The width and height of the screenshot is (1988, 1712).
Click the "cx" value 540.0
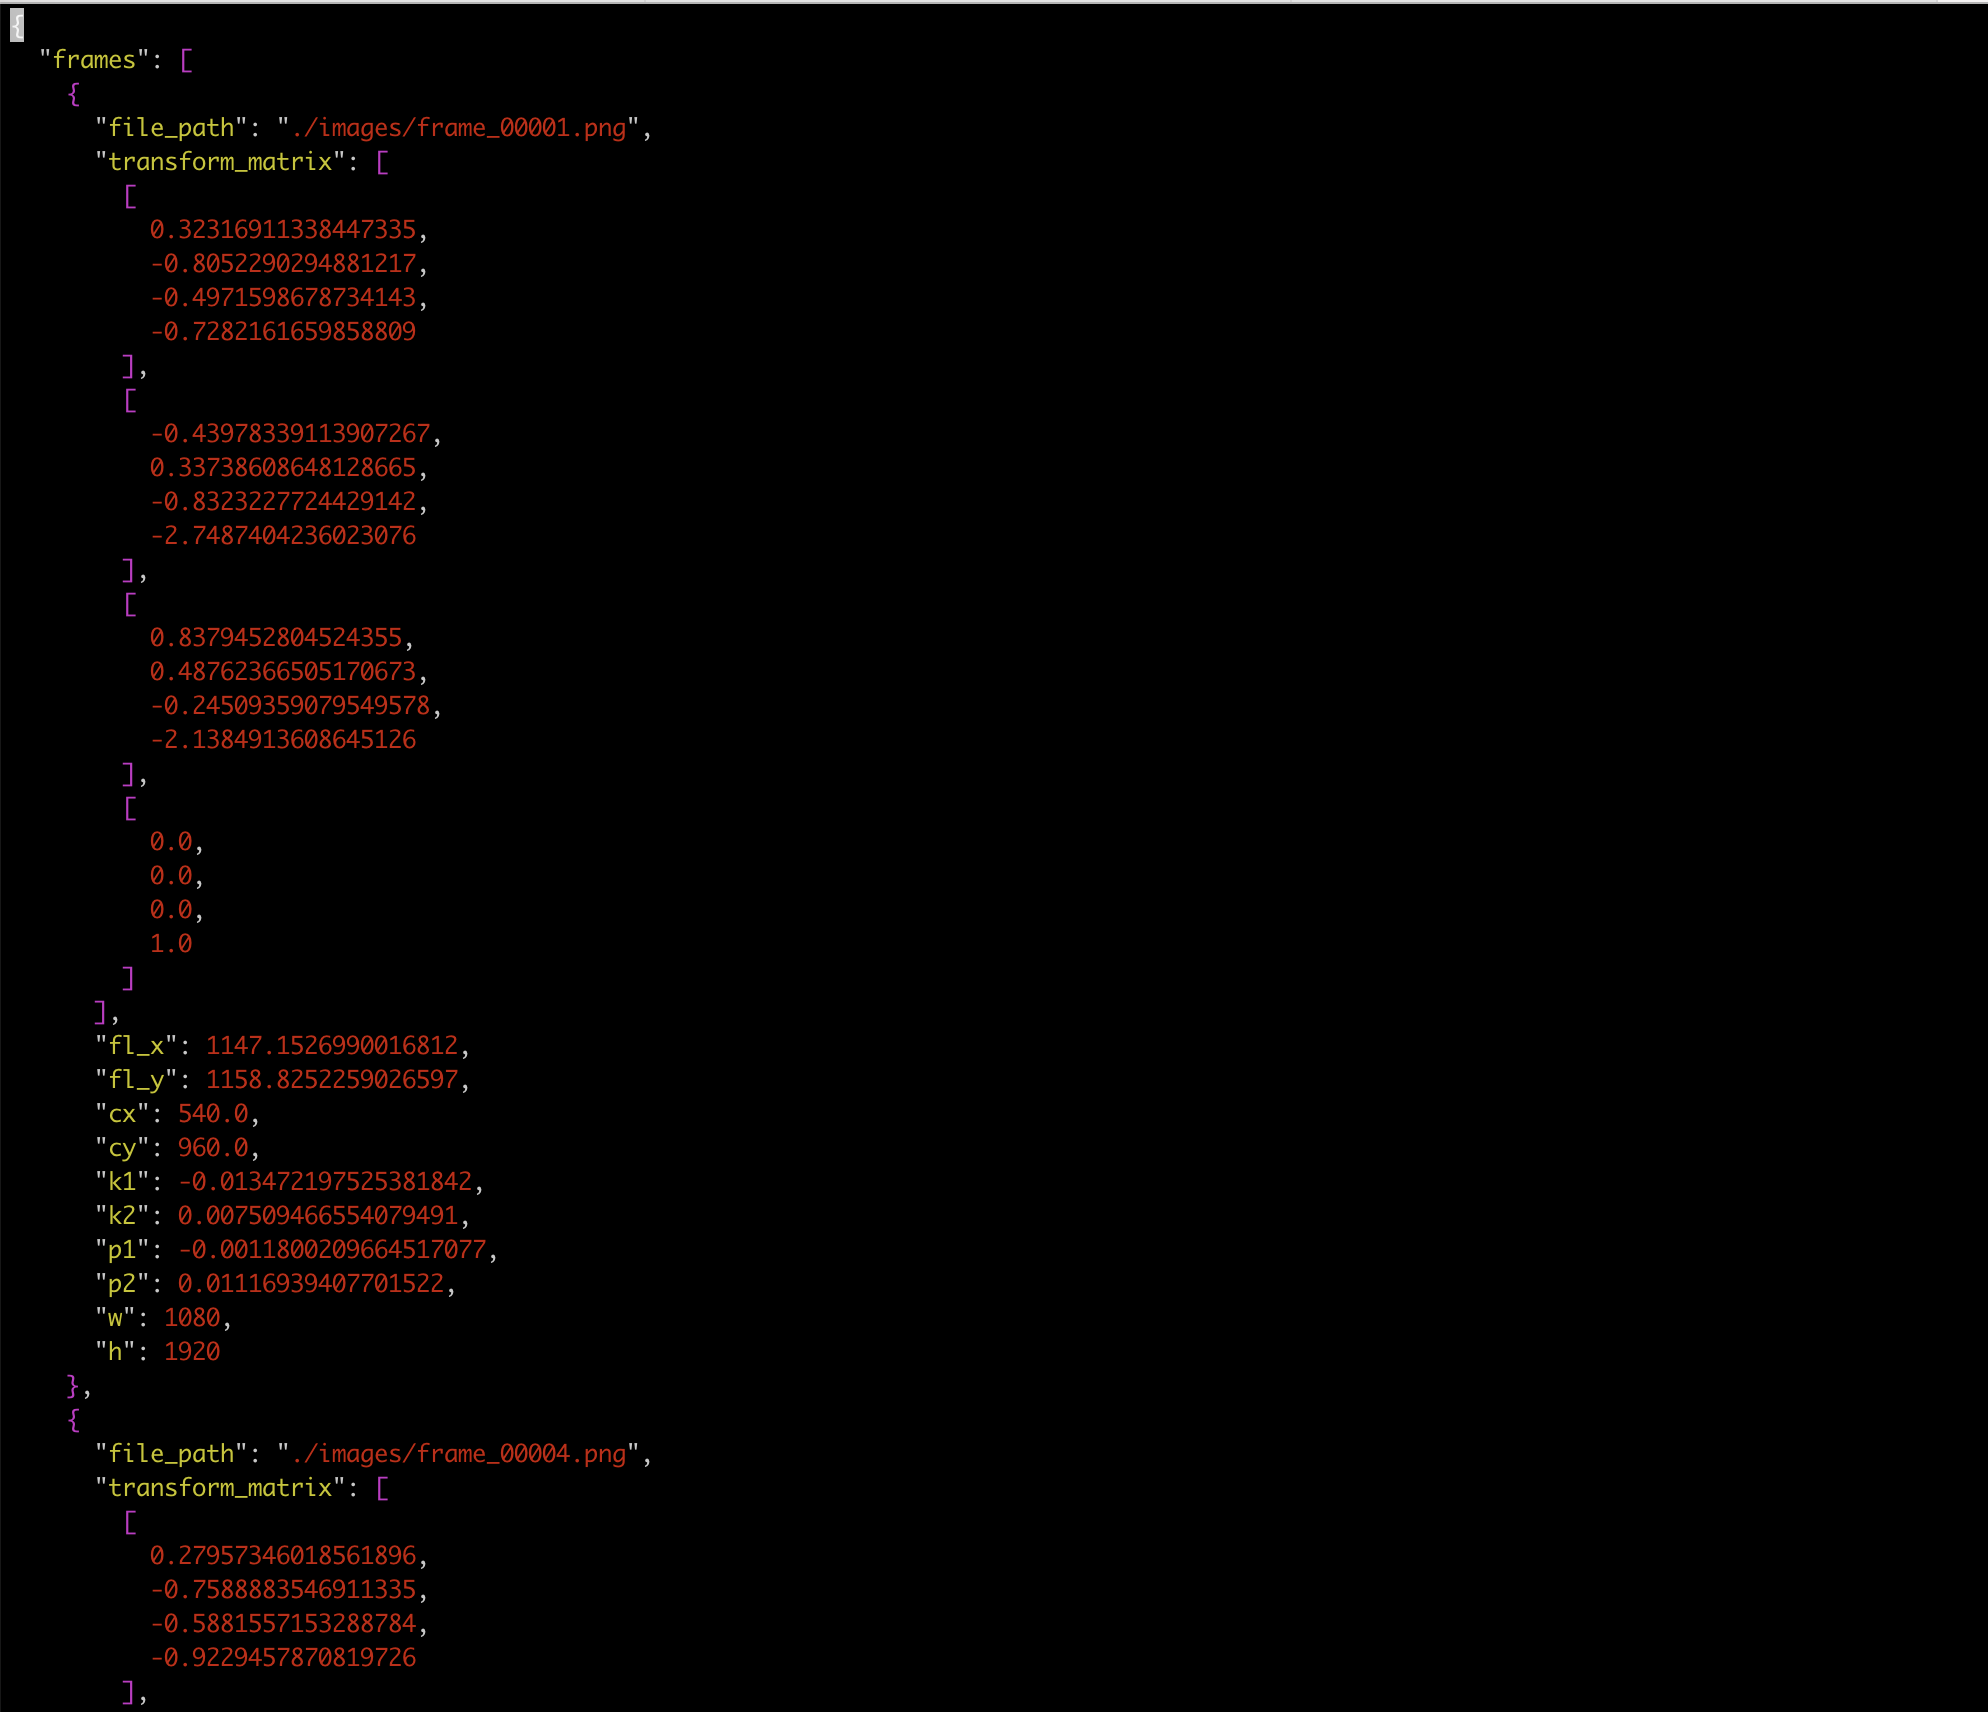[x=213, y=1114]
